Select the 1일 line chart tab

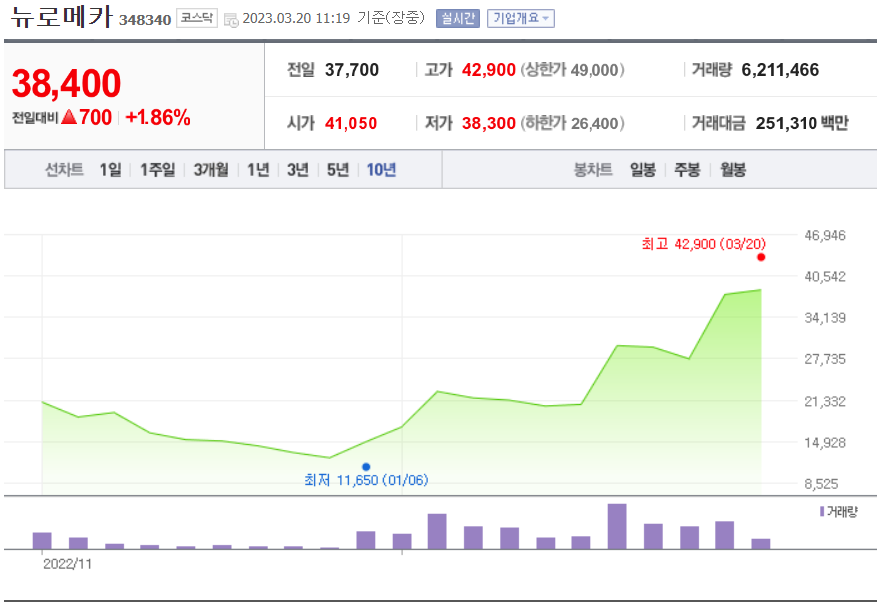click(110, 170)
